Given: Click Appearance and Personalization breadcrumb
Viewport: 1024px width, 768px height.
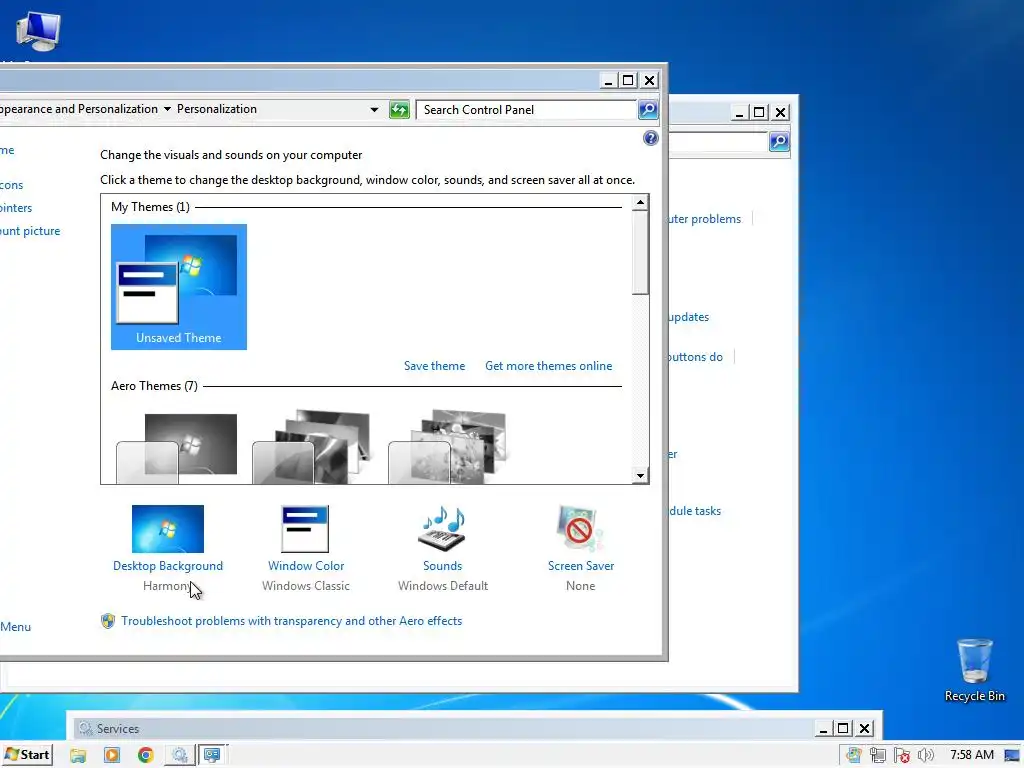Looking at the screenshot, I should [79, 109].
